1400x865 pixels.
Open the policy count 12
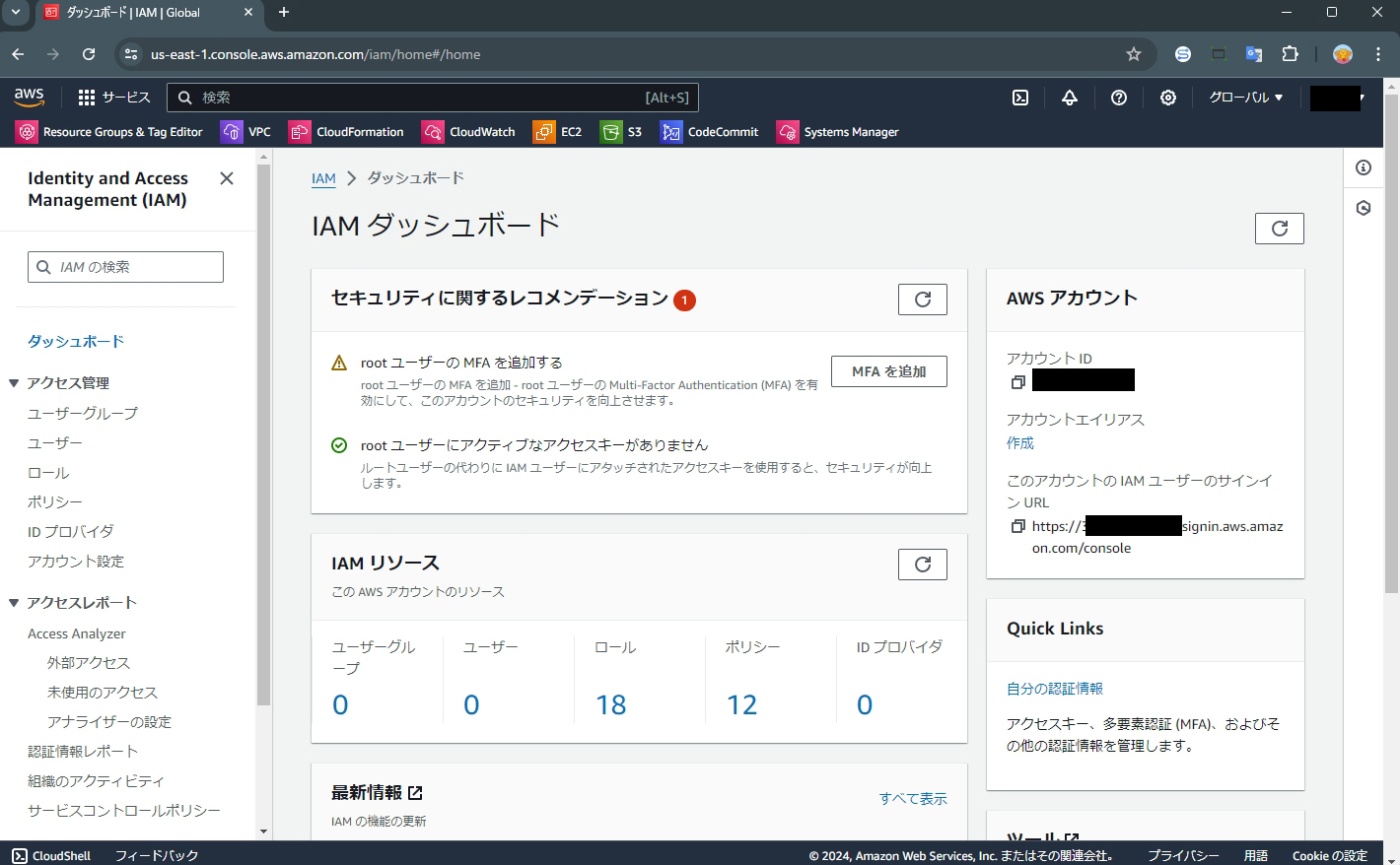[x=741, y=705]
